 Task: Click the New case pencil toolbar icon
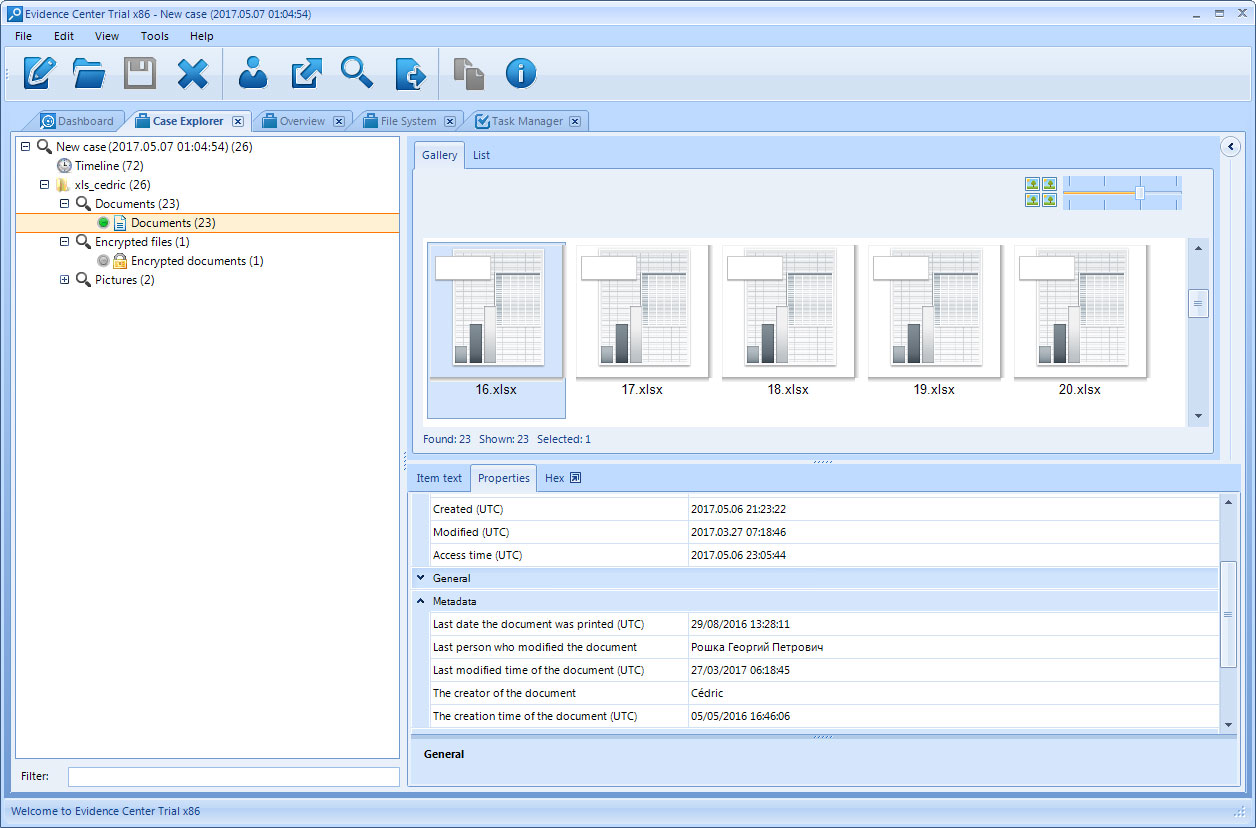[40, 73]
